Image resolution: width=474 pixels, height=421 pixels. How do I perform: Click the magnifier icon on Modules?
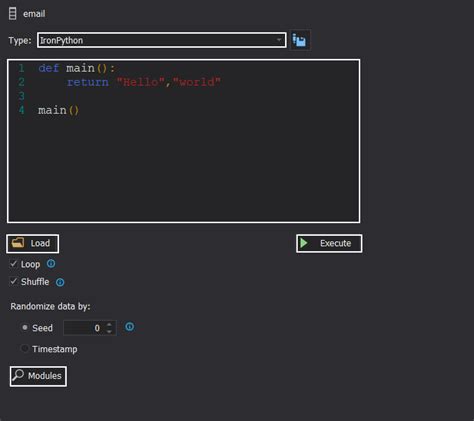18,375
